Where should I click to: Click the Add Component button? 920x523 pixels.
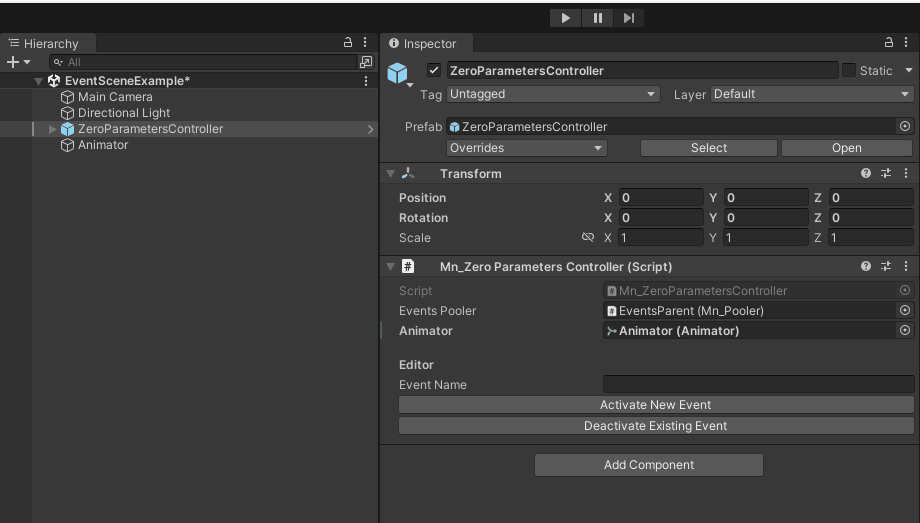pos(649,465)
